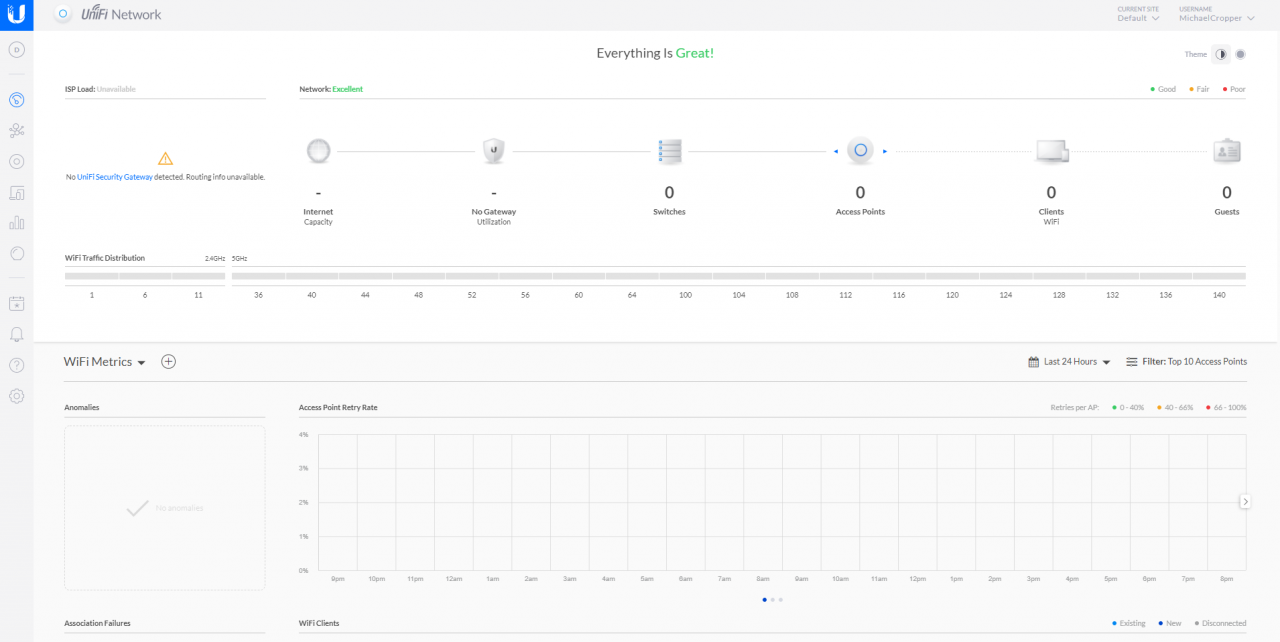Viewport: 1280px width, 642px height.
Task: Select the network Topology view in the sidebar
Action: pyautogui.click(x=16, y=130)
